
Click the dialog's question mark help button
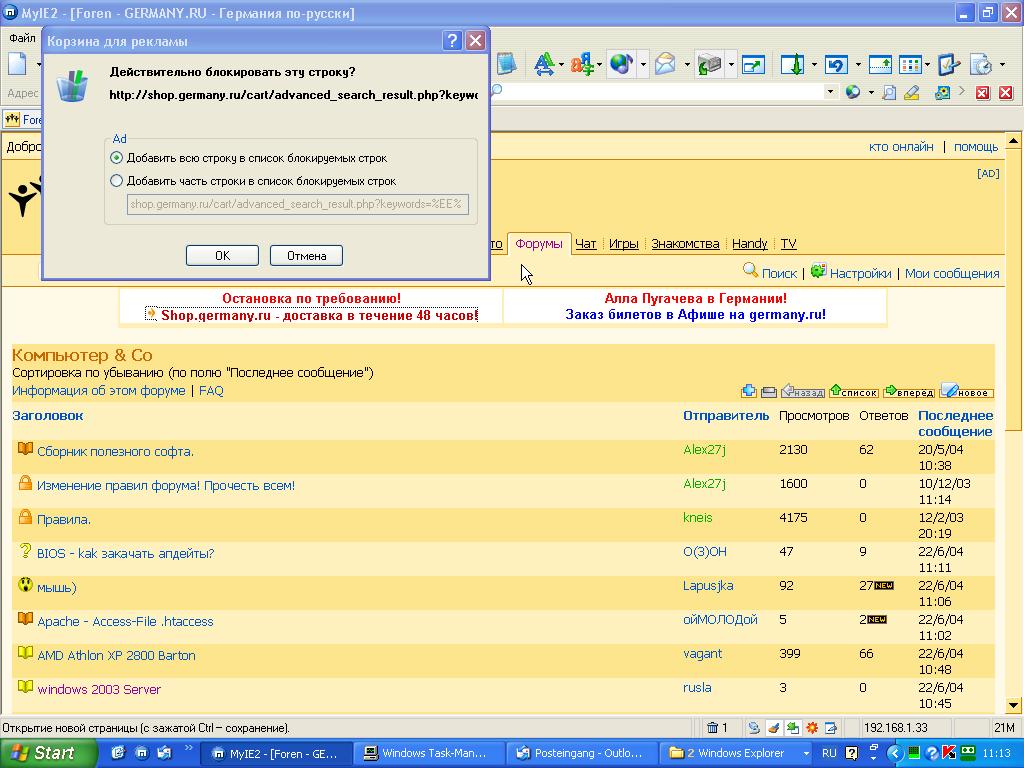click(x=452, y=40)
